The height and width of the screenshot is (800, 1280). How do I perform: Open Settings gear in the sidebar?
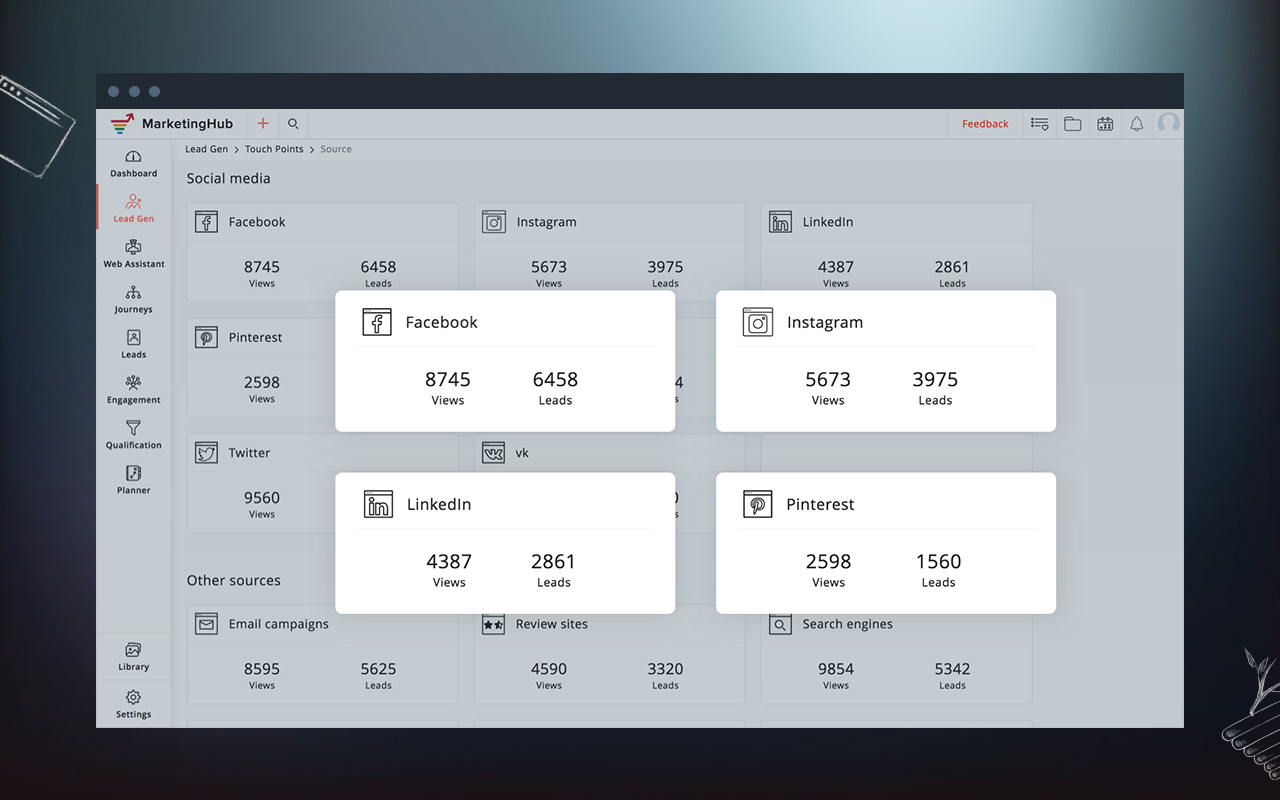[x=133, y=703]
